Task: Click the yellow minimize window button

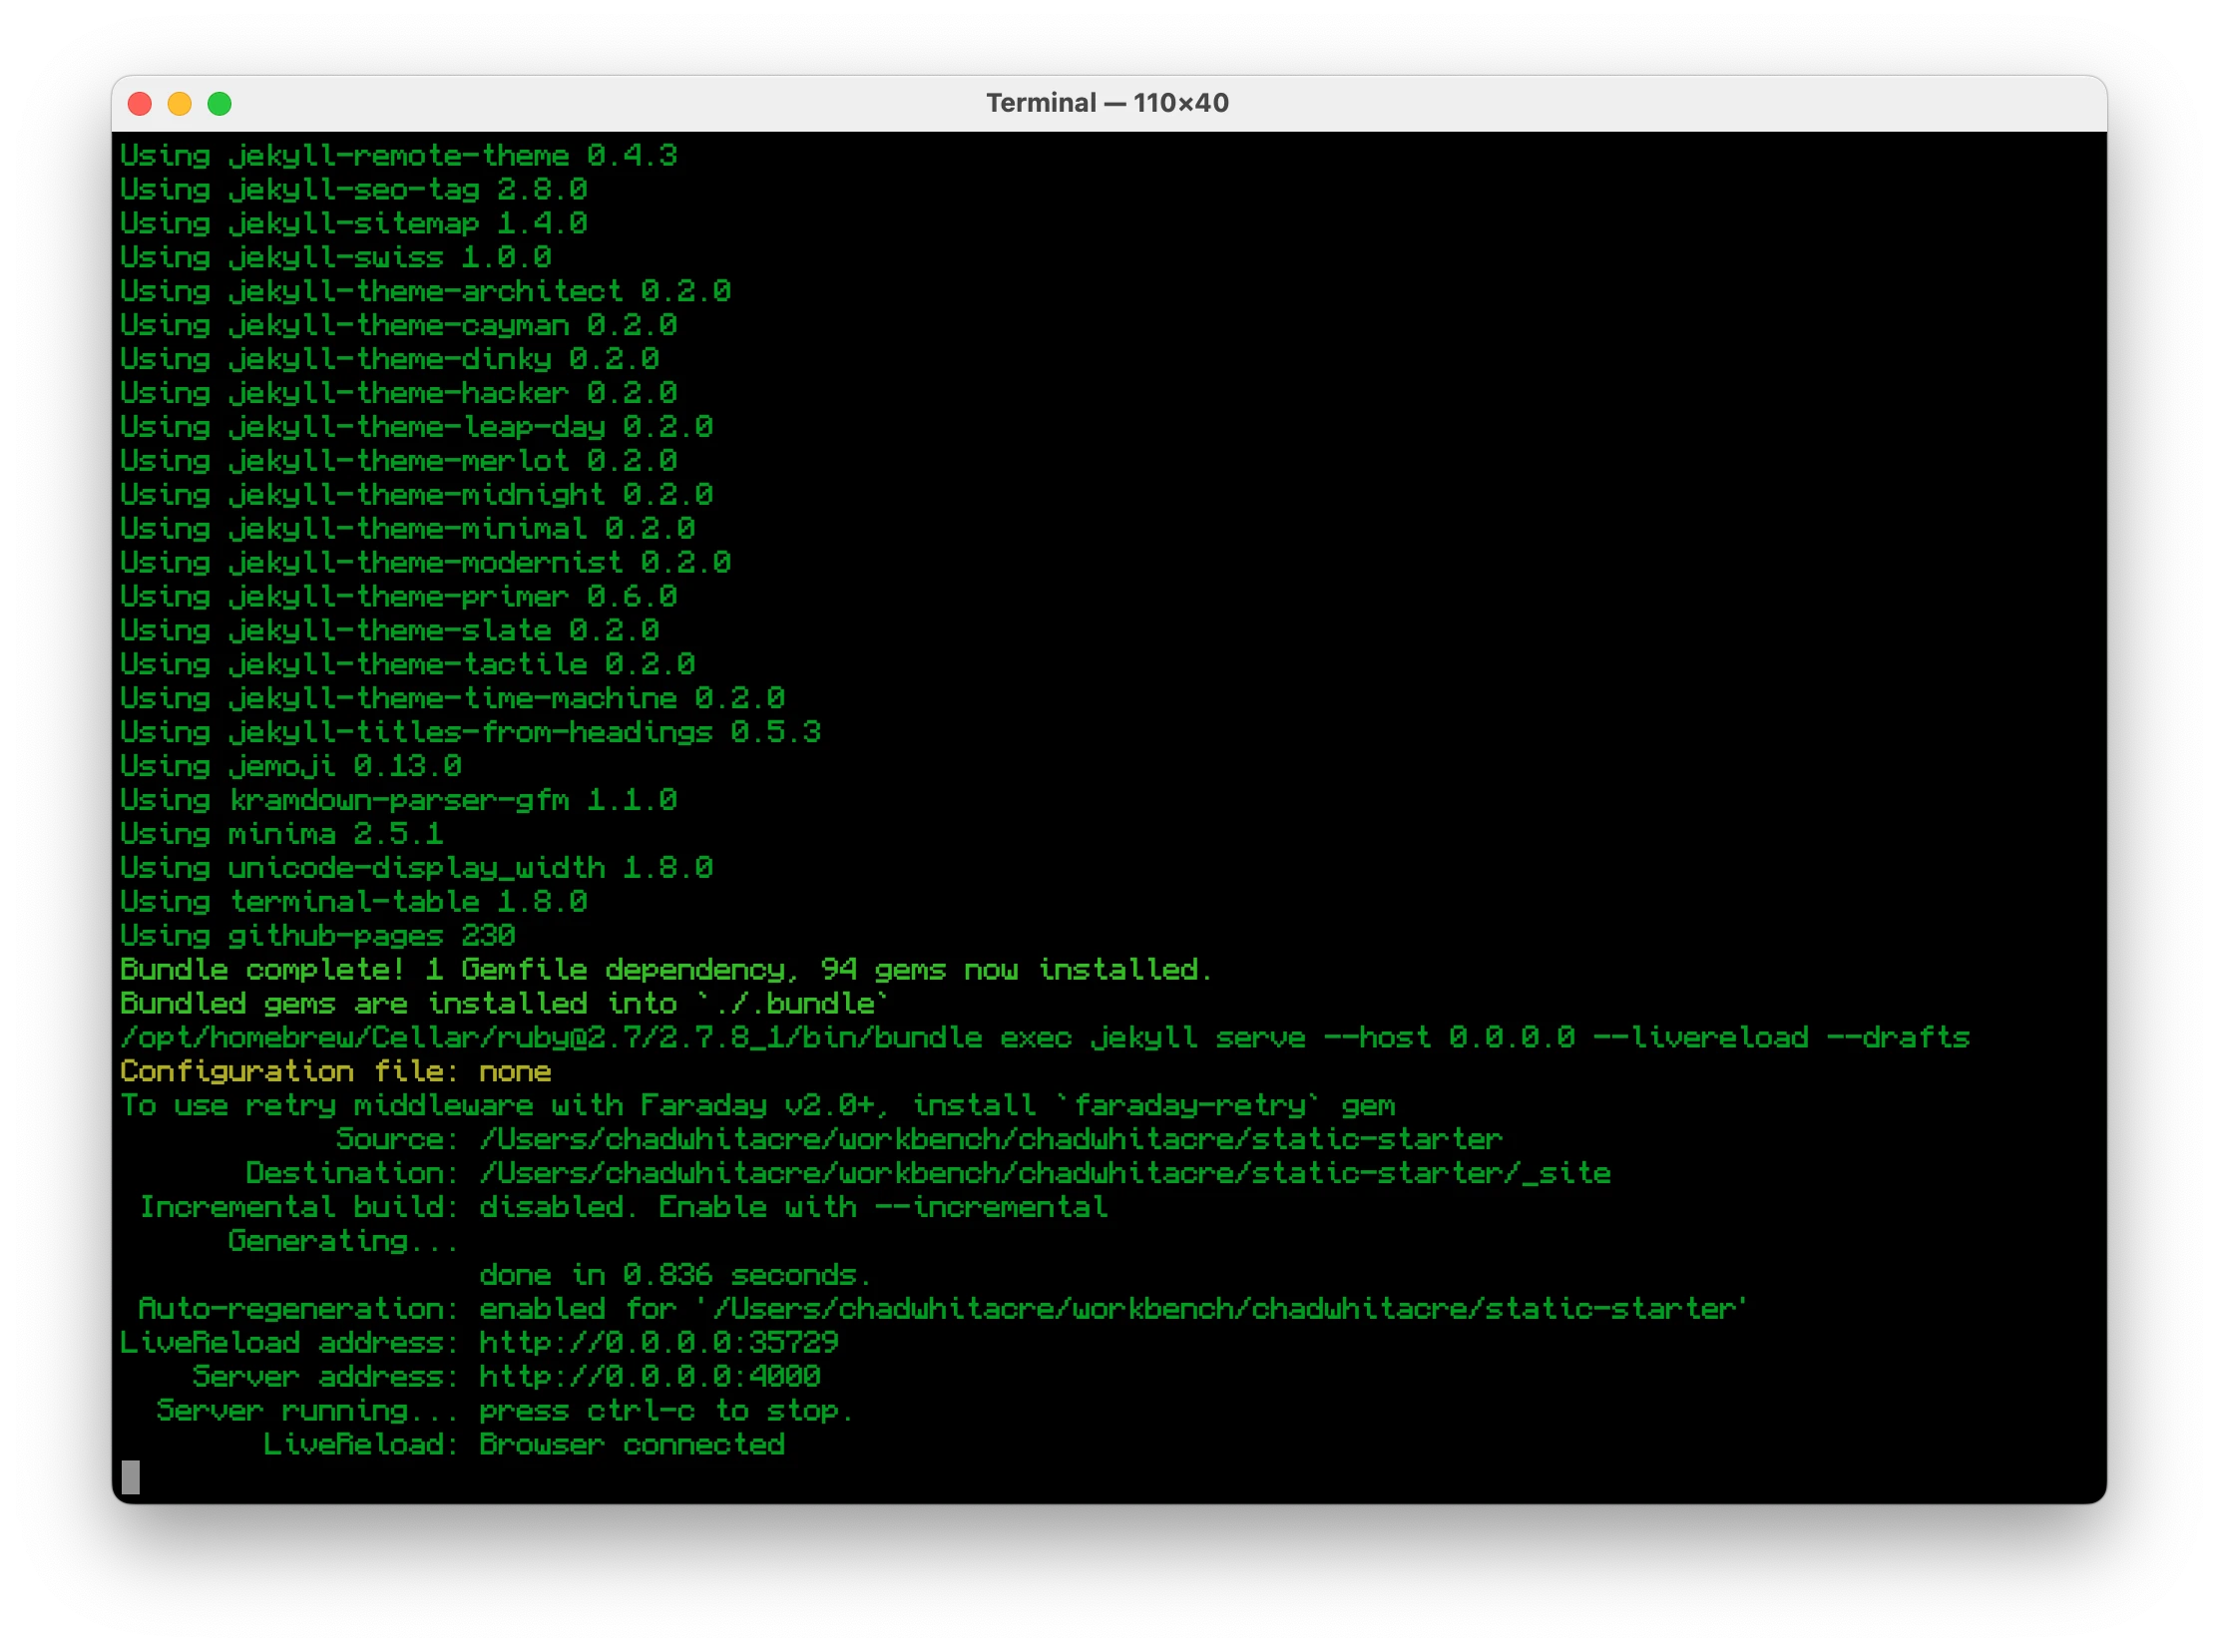Action: (180, 104)
